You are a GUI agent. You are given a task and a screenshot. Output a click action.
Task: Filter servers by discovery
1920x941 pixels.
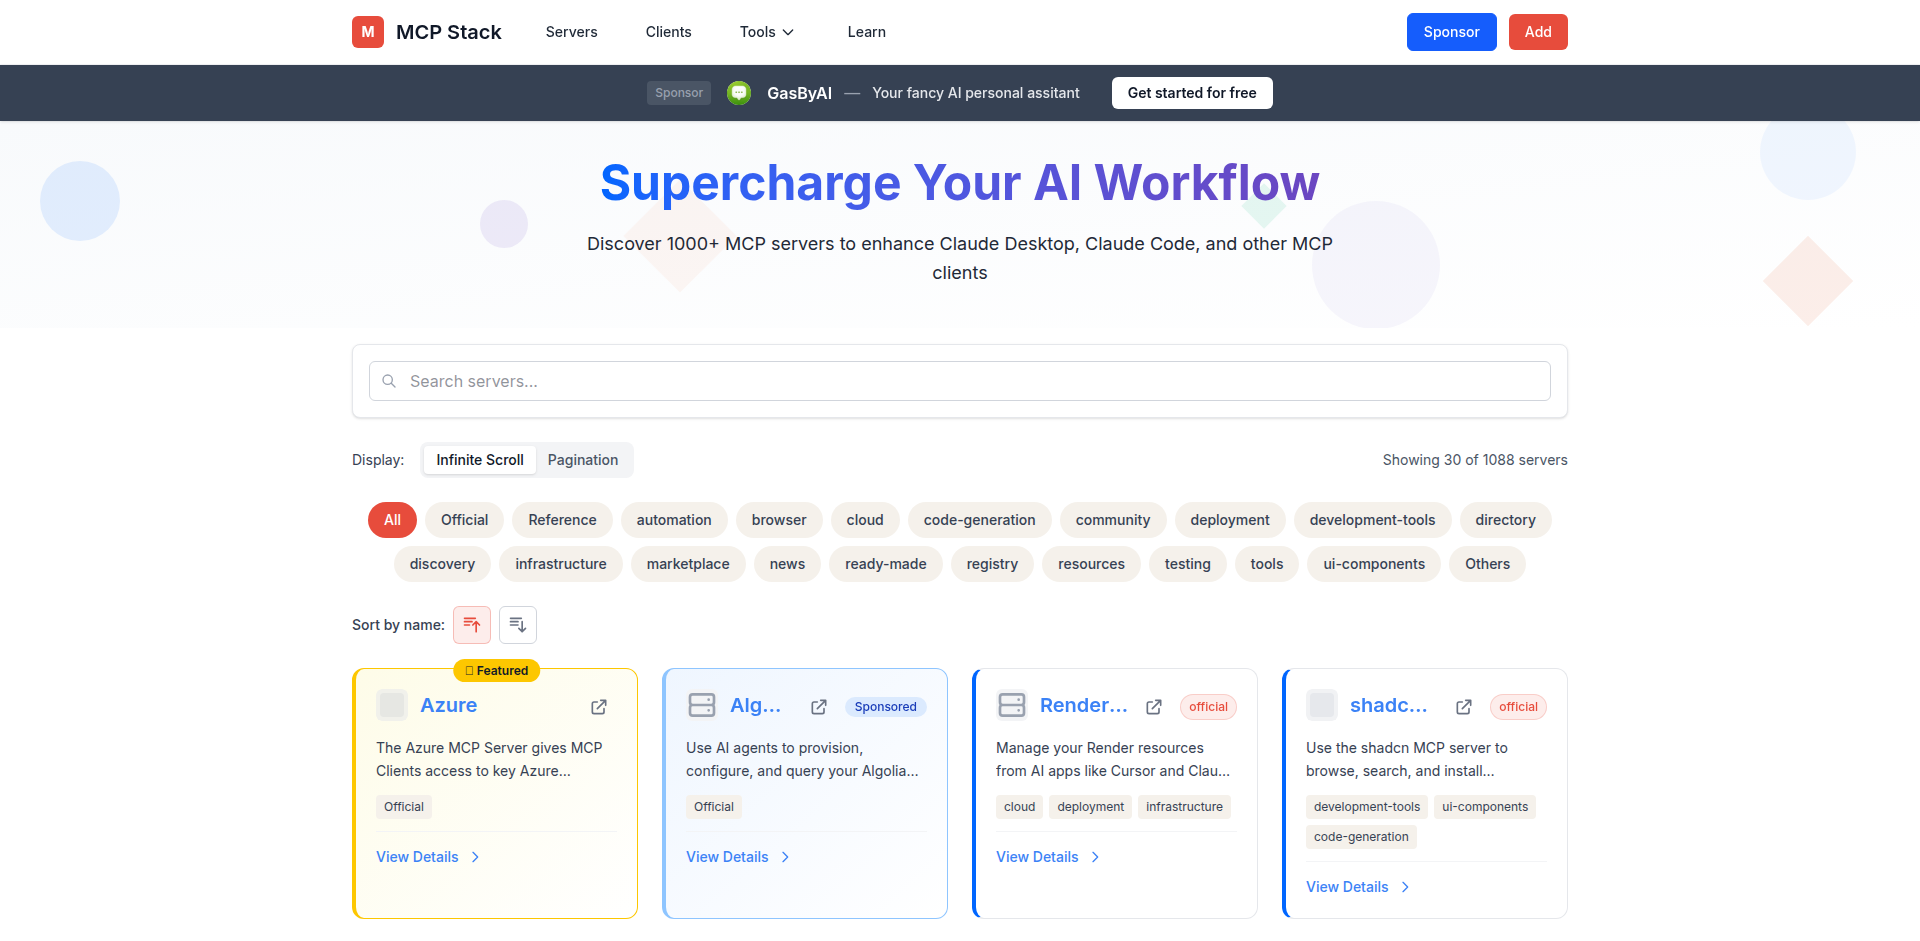pos(442,564)
